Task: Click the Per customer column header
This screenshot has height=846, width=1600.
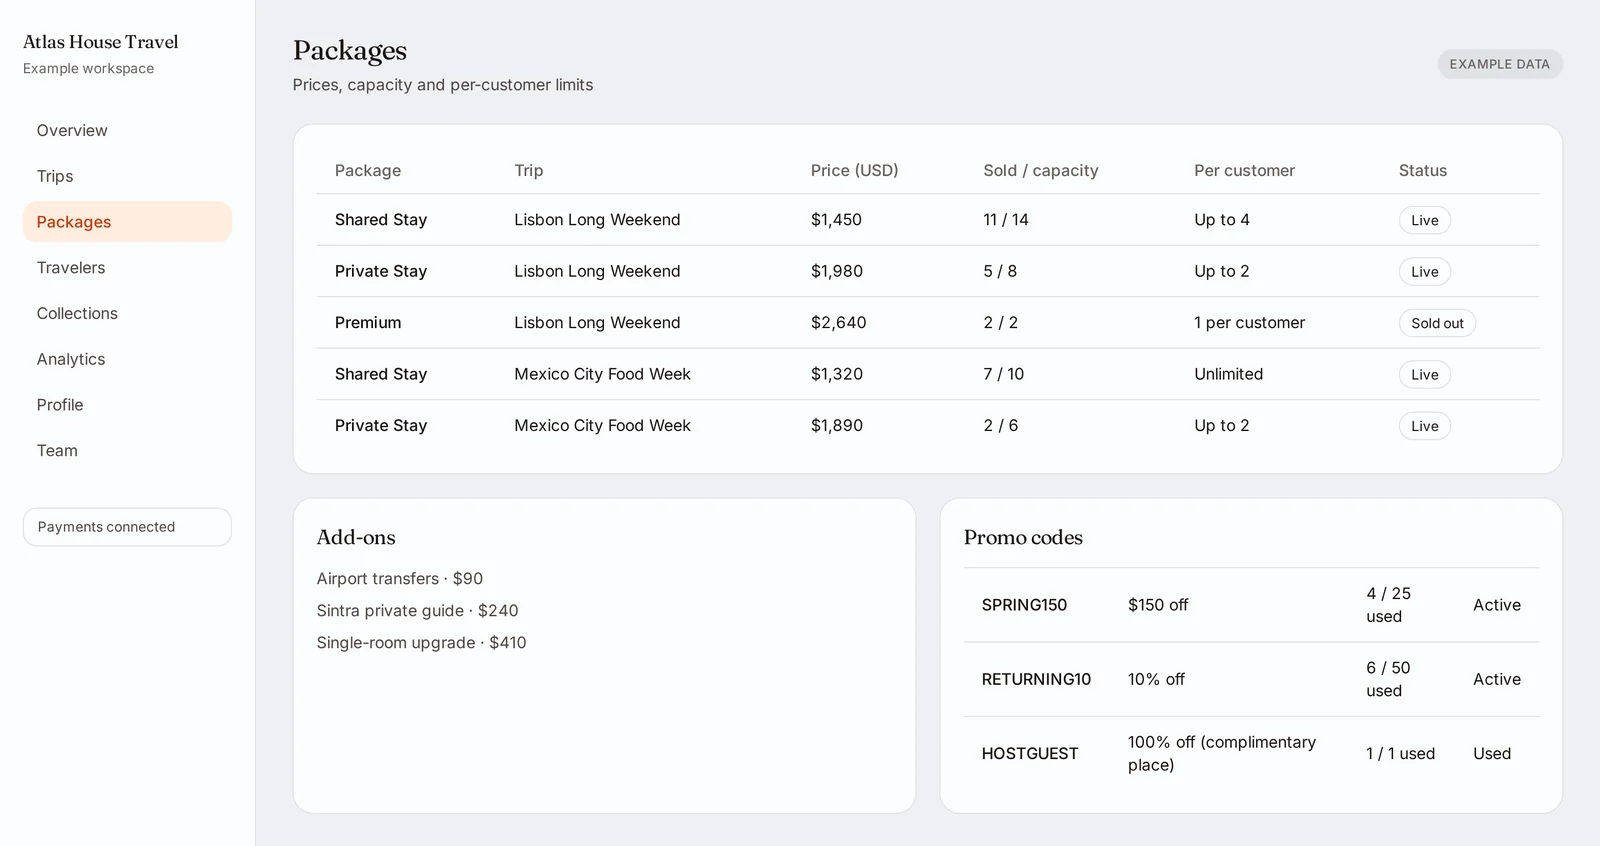Action: (x=1245, y=171)
